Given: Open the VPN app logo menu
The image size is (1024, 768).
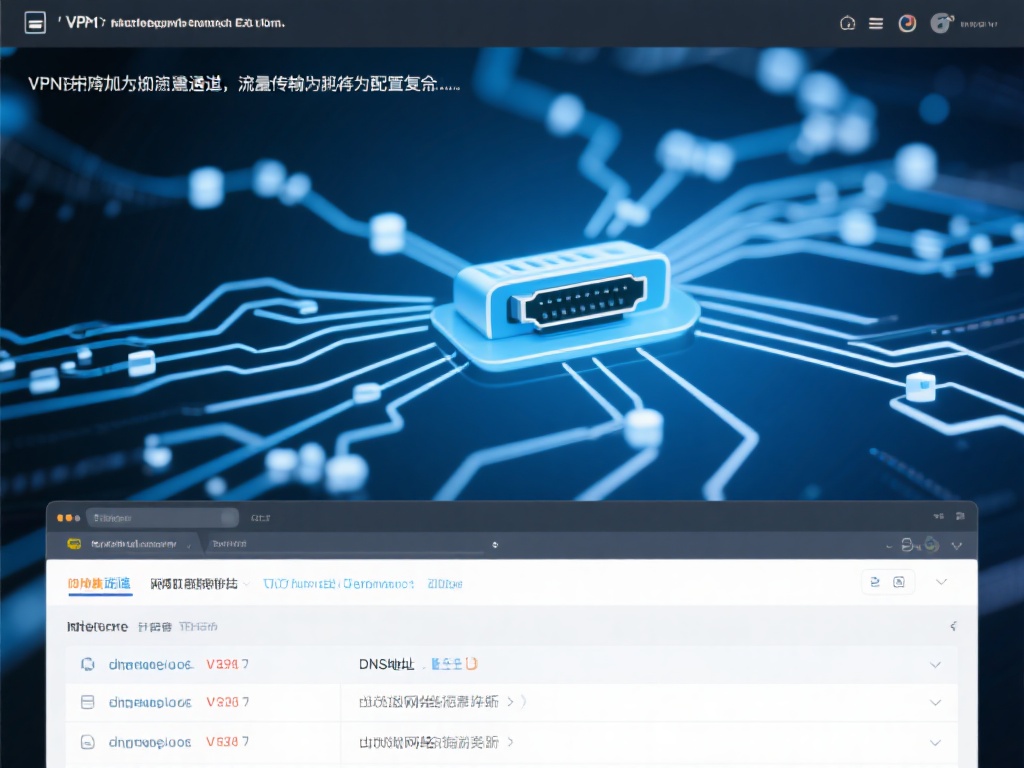Looking at the screenshot, I should 34,22.
